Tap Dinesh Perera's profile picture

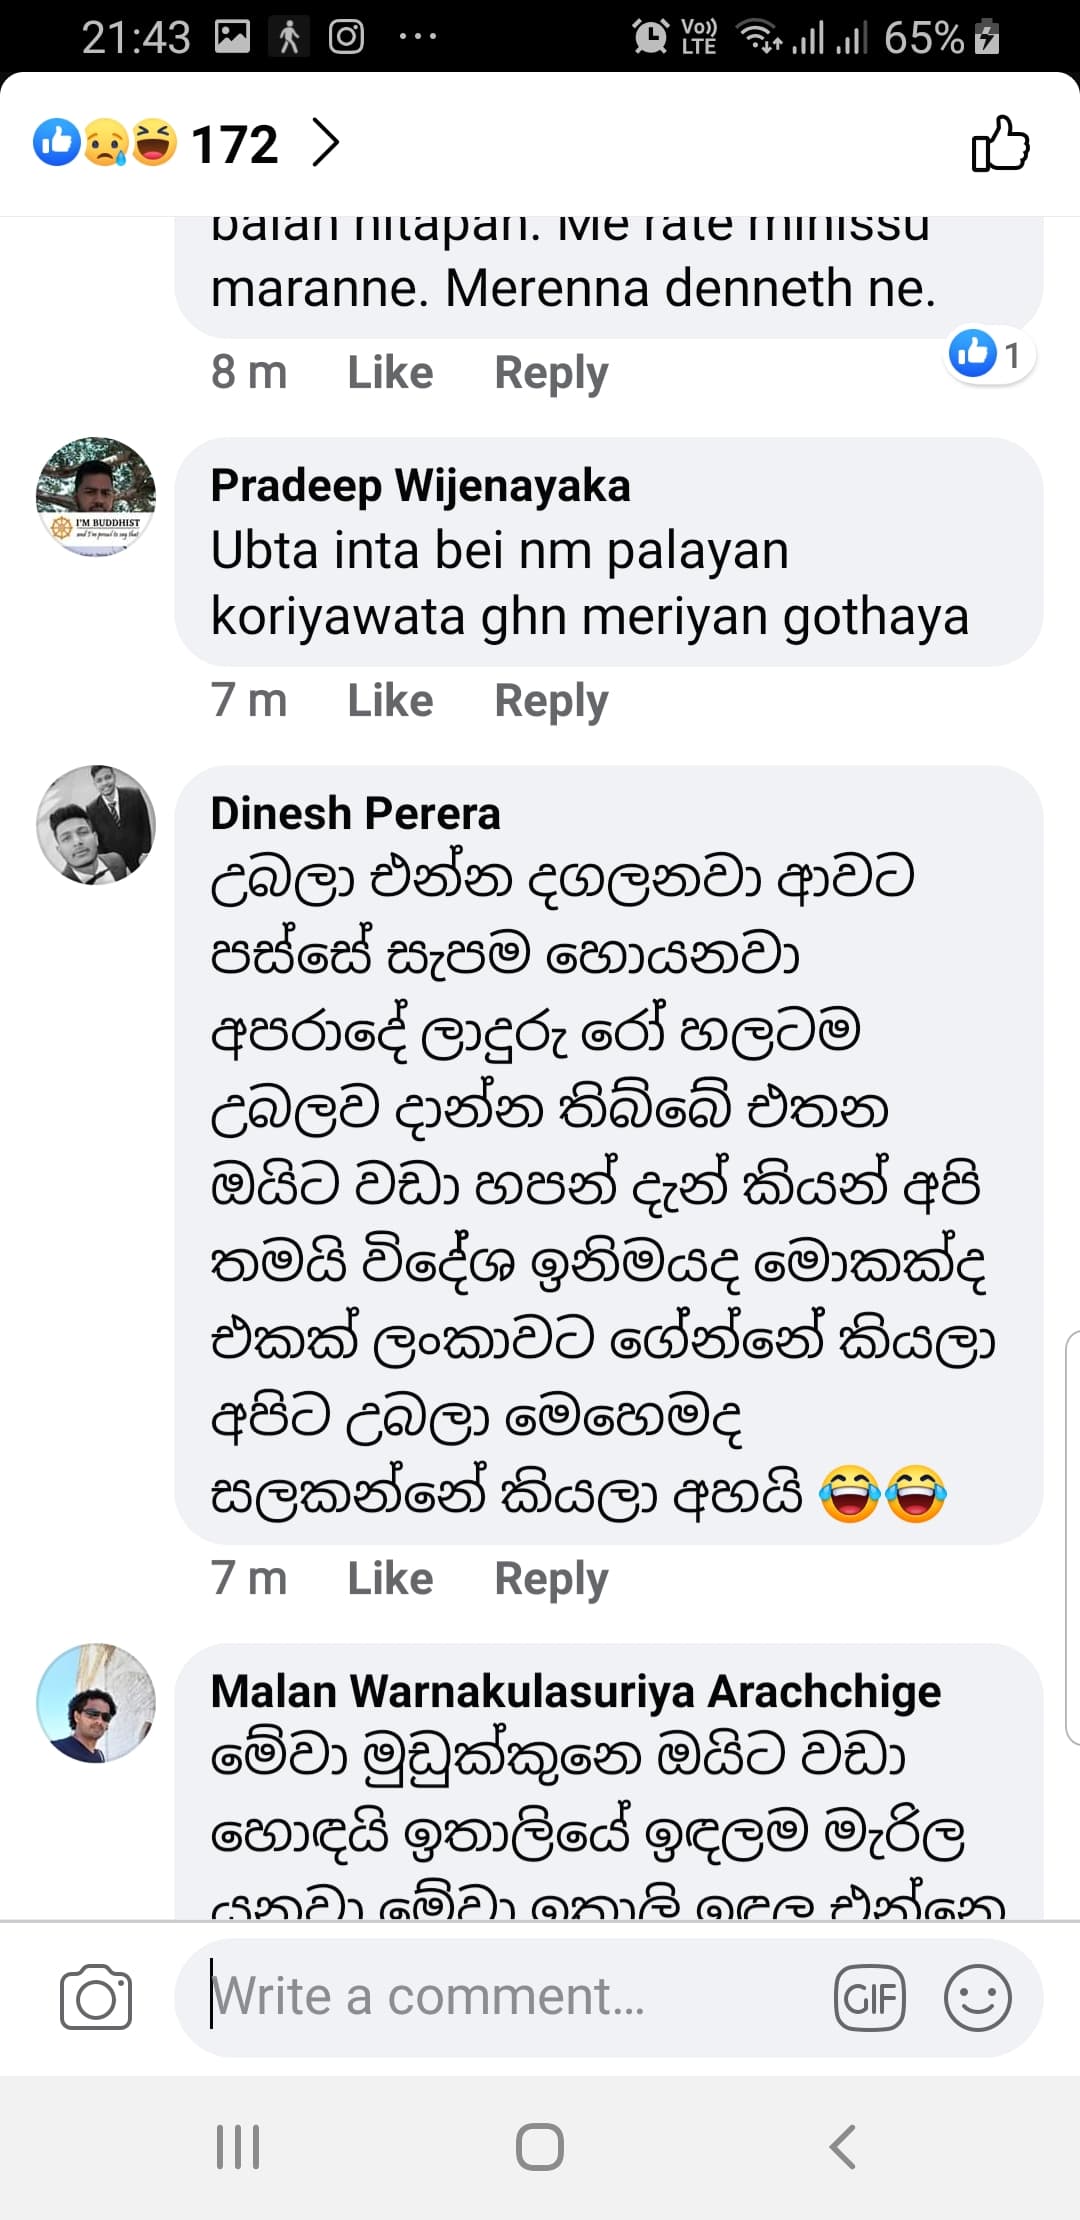96,825
